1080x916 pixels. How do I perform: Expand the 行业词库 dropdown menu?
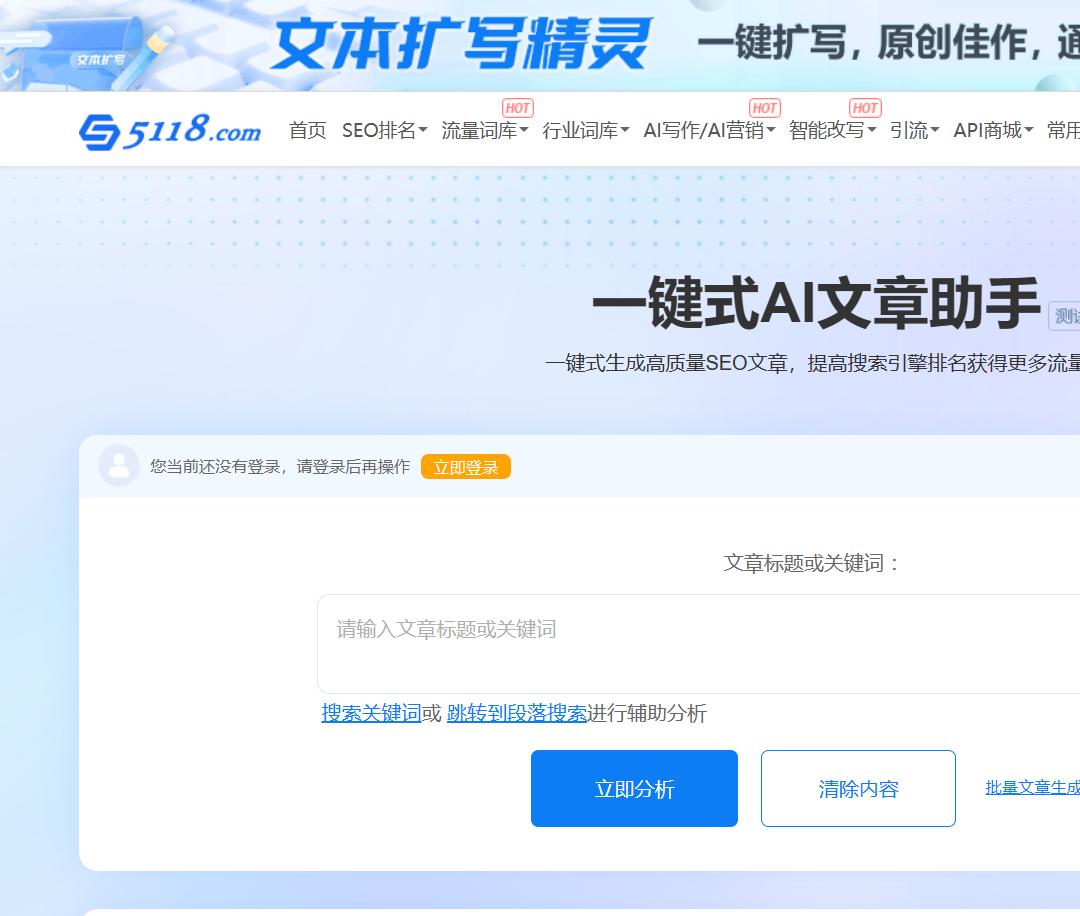pos(585,130)
